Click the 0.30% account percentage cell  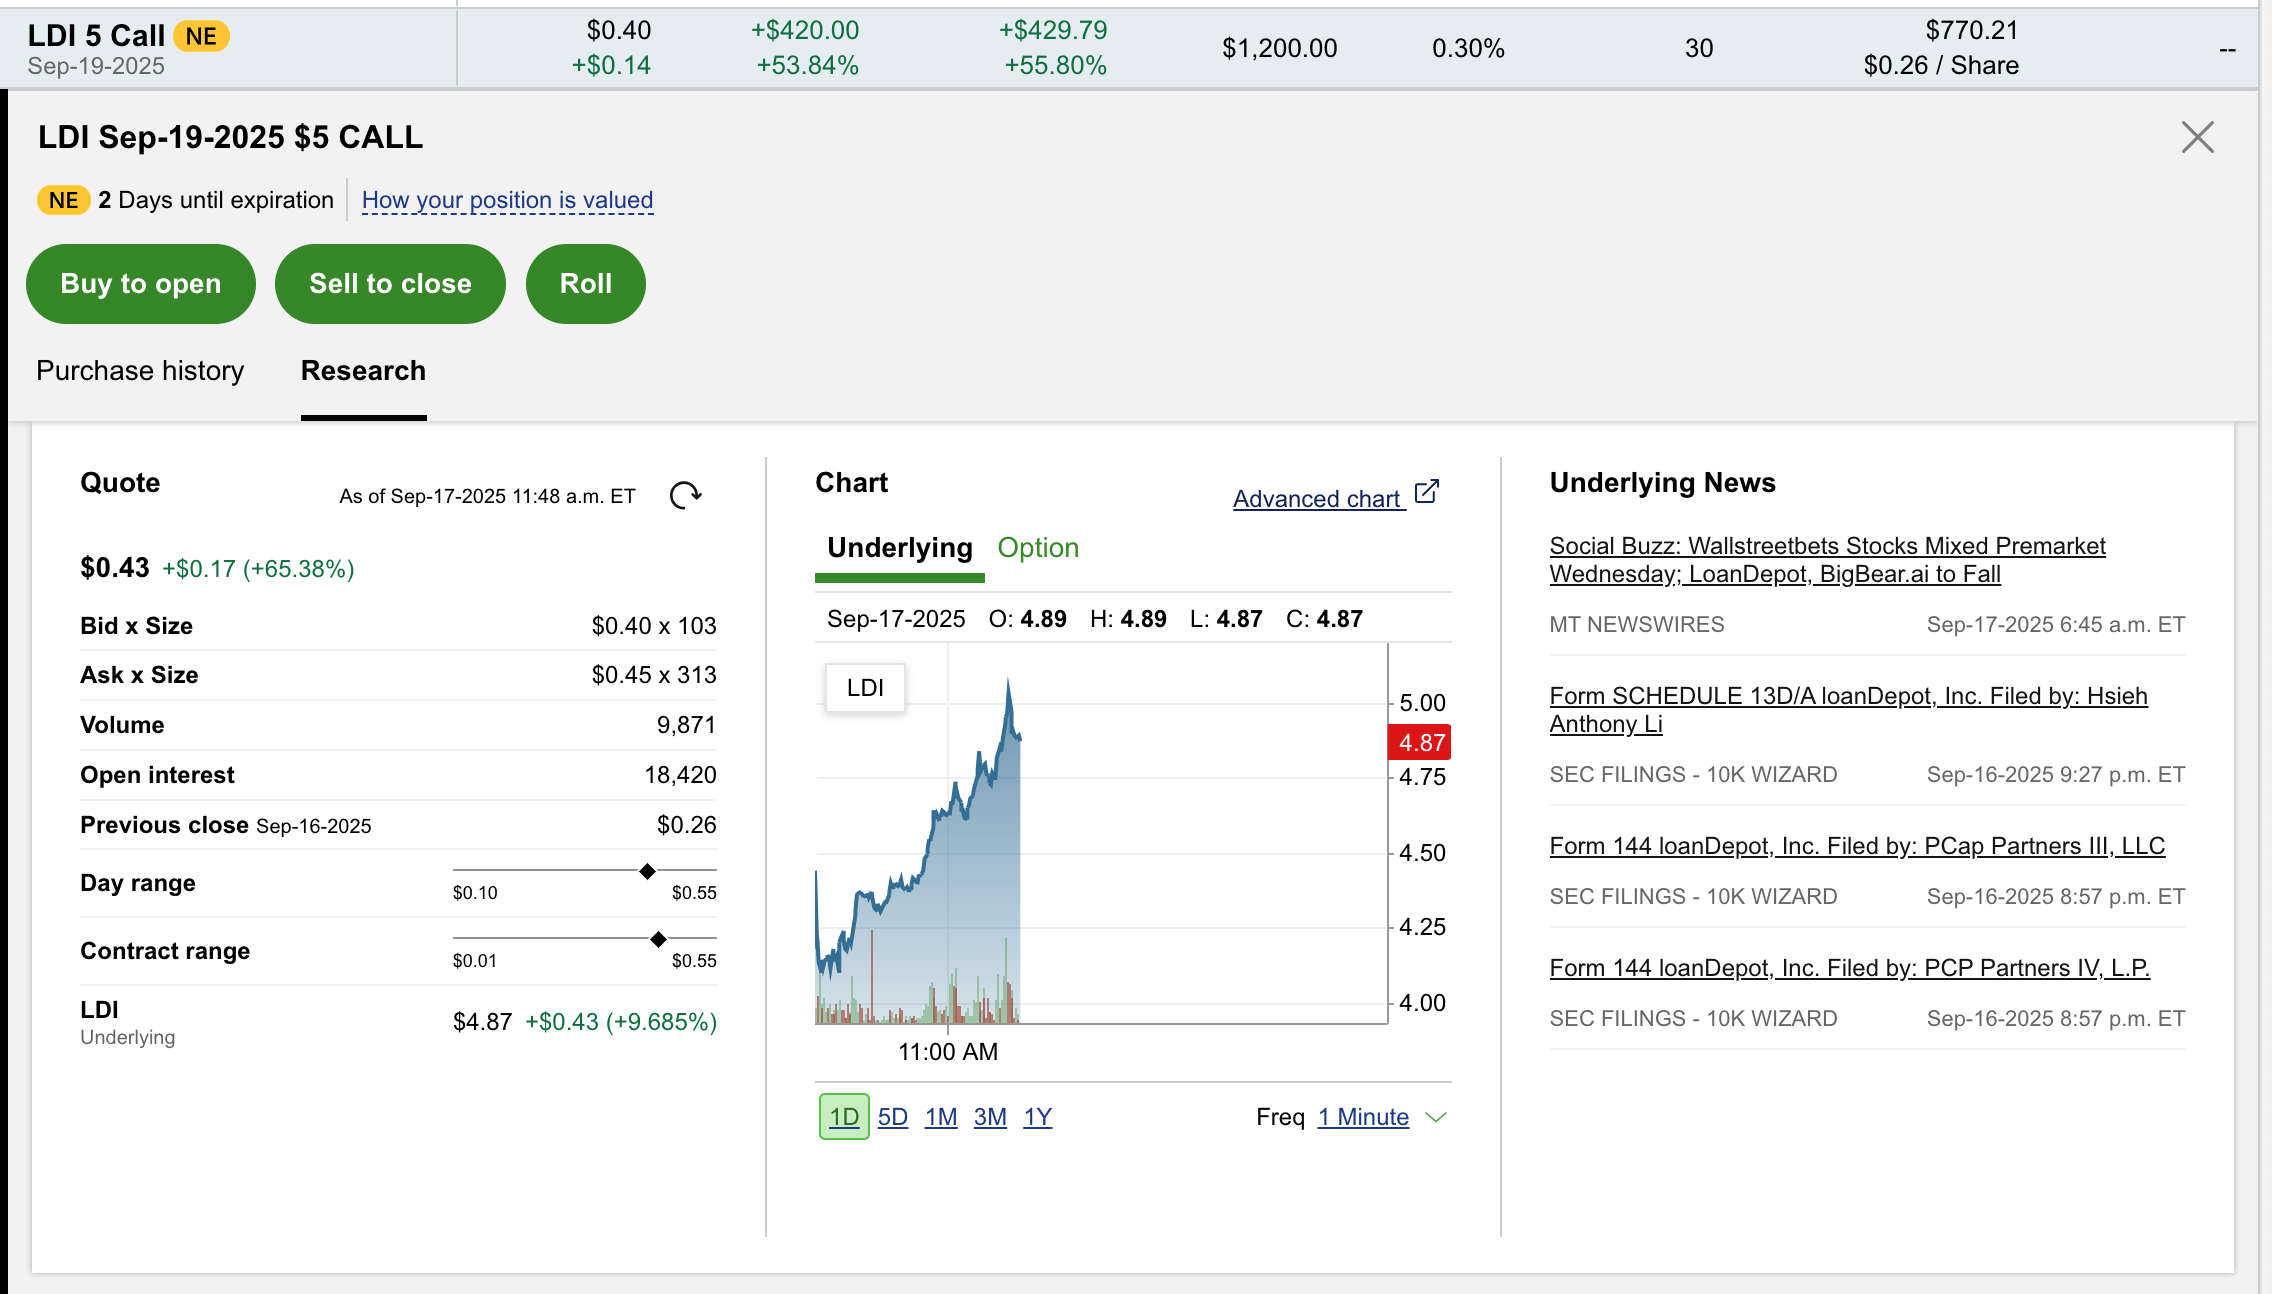(1468, 48)
